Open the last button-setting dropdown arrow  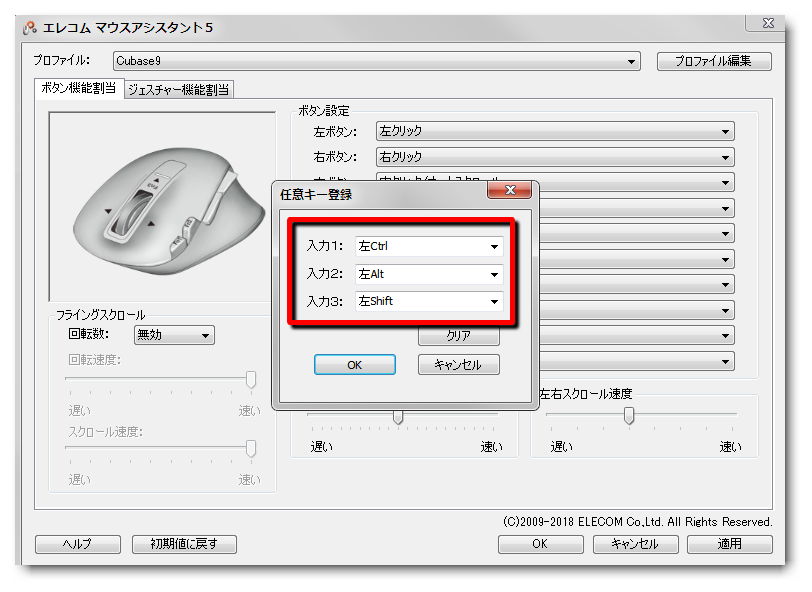click(726, 362)
